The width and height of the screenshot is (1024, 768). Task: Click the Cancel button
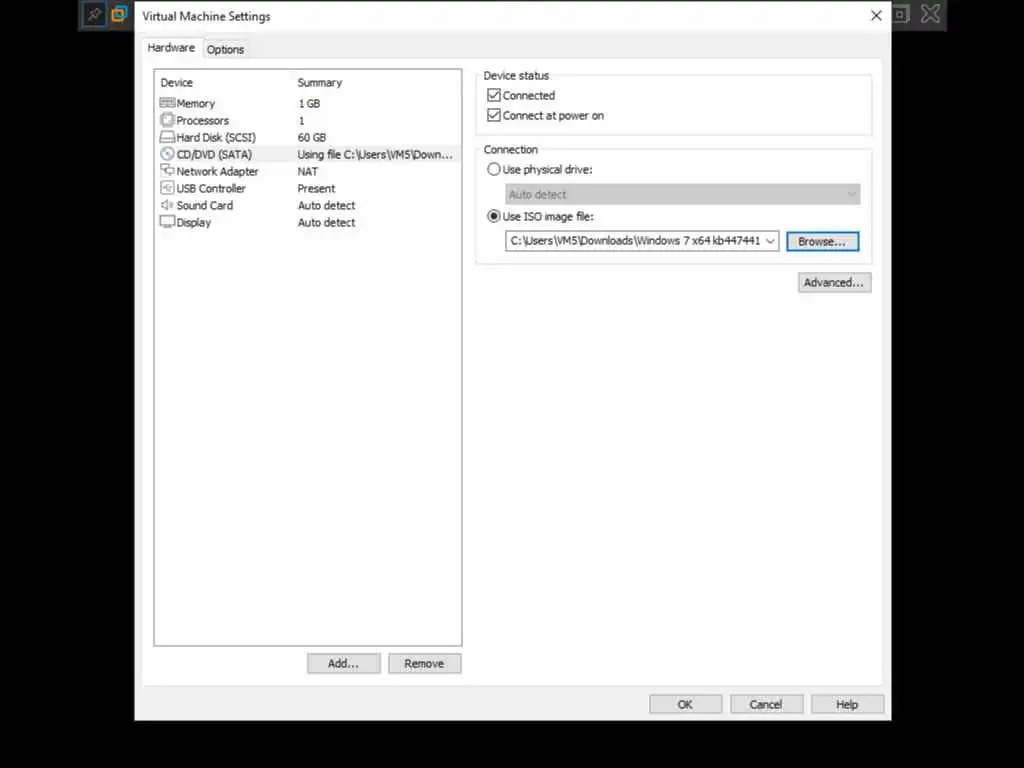click(x=766, y=705)
